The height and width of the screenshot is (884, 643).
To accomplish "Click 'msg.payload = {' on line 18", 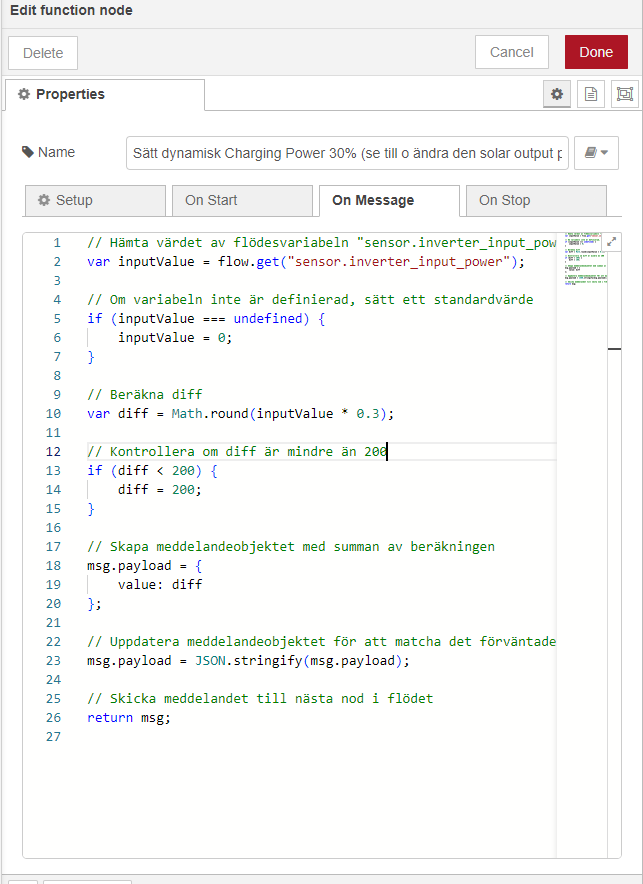I will 144,565.
